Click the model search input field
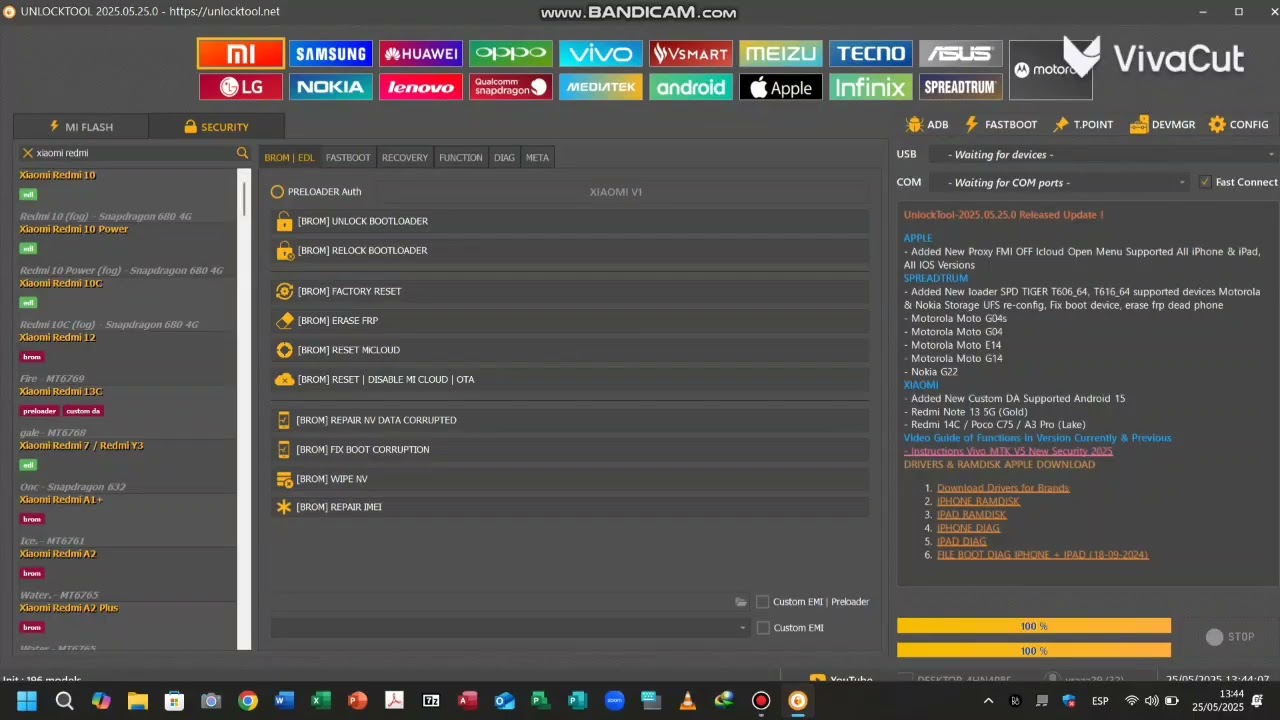The image size is (1280, 720). coord(134,153)
